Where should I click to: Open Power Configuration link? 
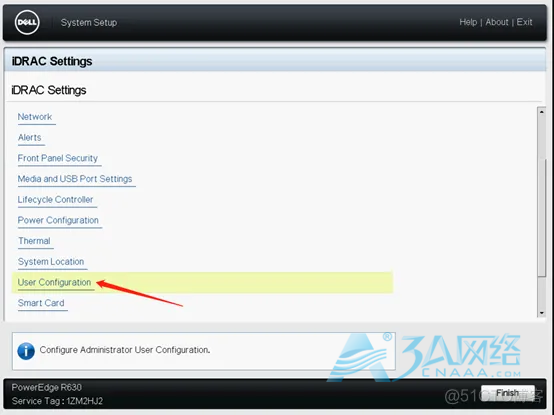coord(58,220)
